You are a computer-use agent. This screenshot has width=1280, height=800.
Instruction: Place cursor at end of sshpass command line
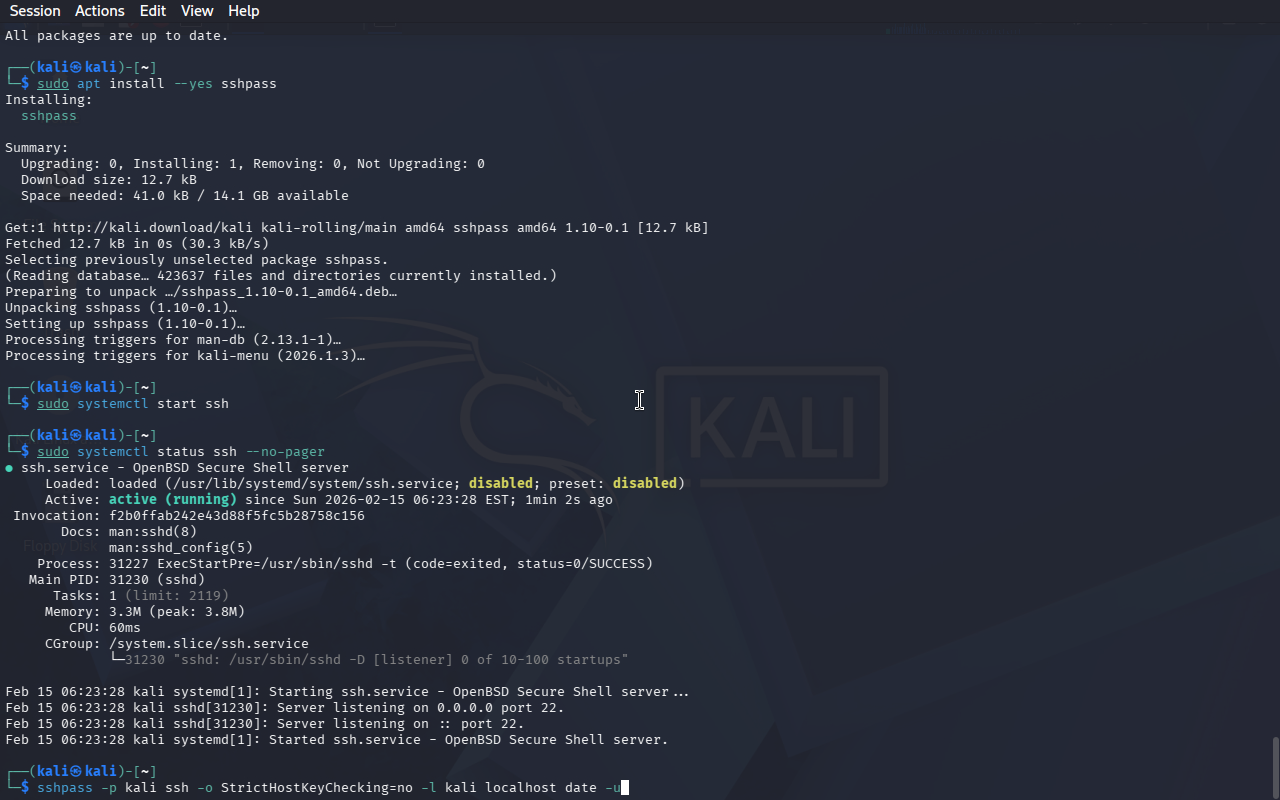(x=624, y=788)
